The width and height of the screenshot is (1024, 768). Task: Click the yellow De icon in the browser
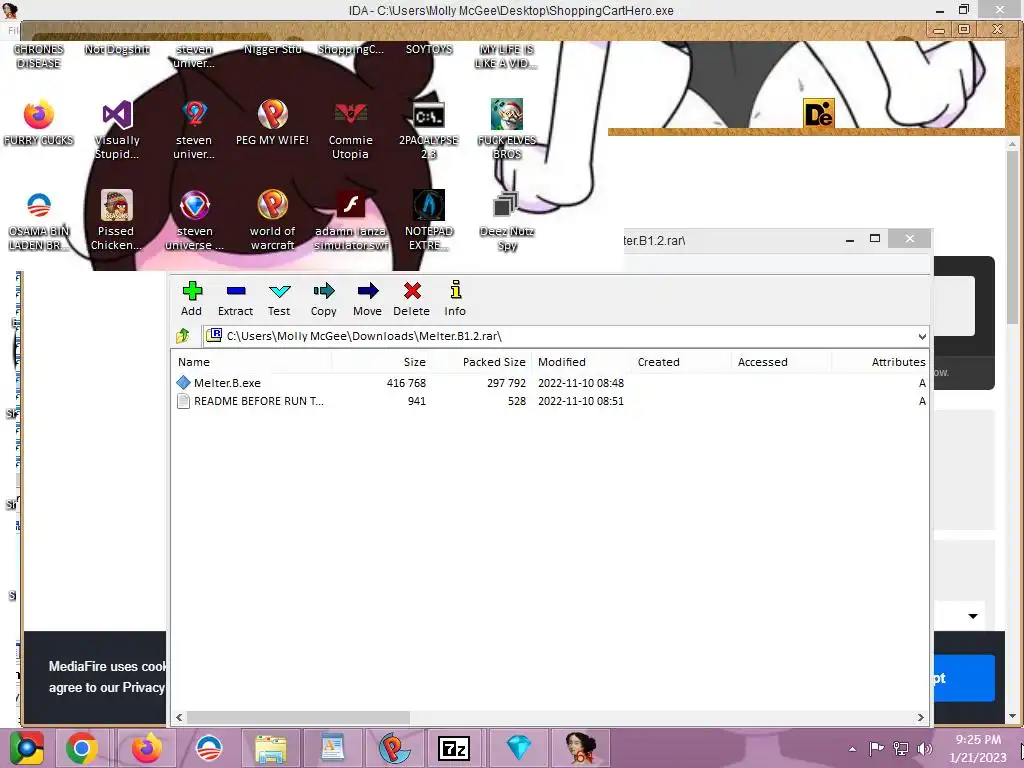pos(818,114)
